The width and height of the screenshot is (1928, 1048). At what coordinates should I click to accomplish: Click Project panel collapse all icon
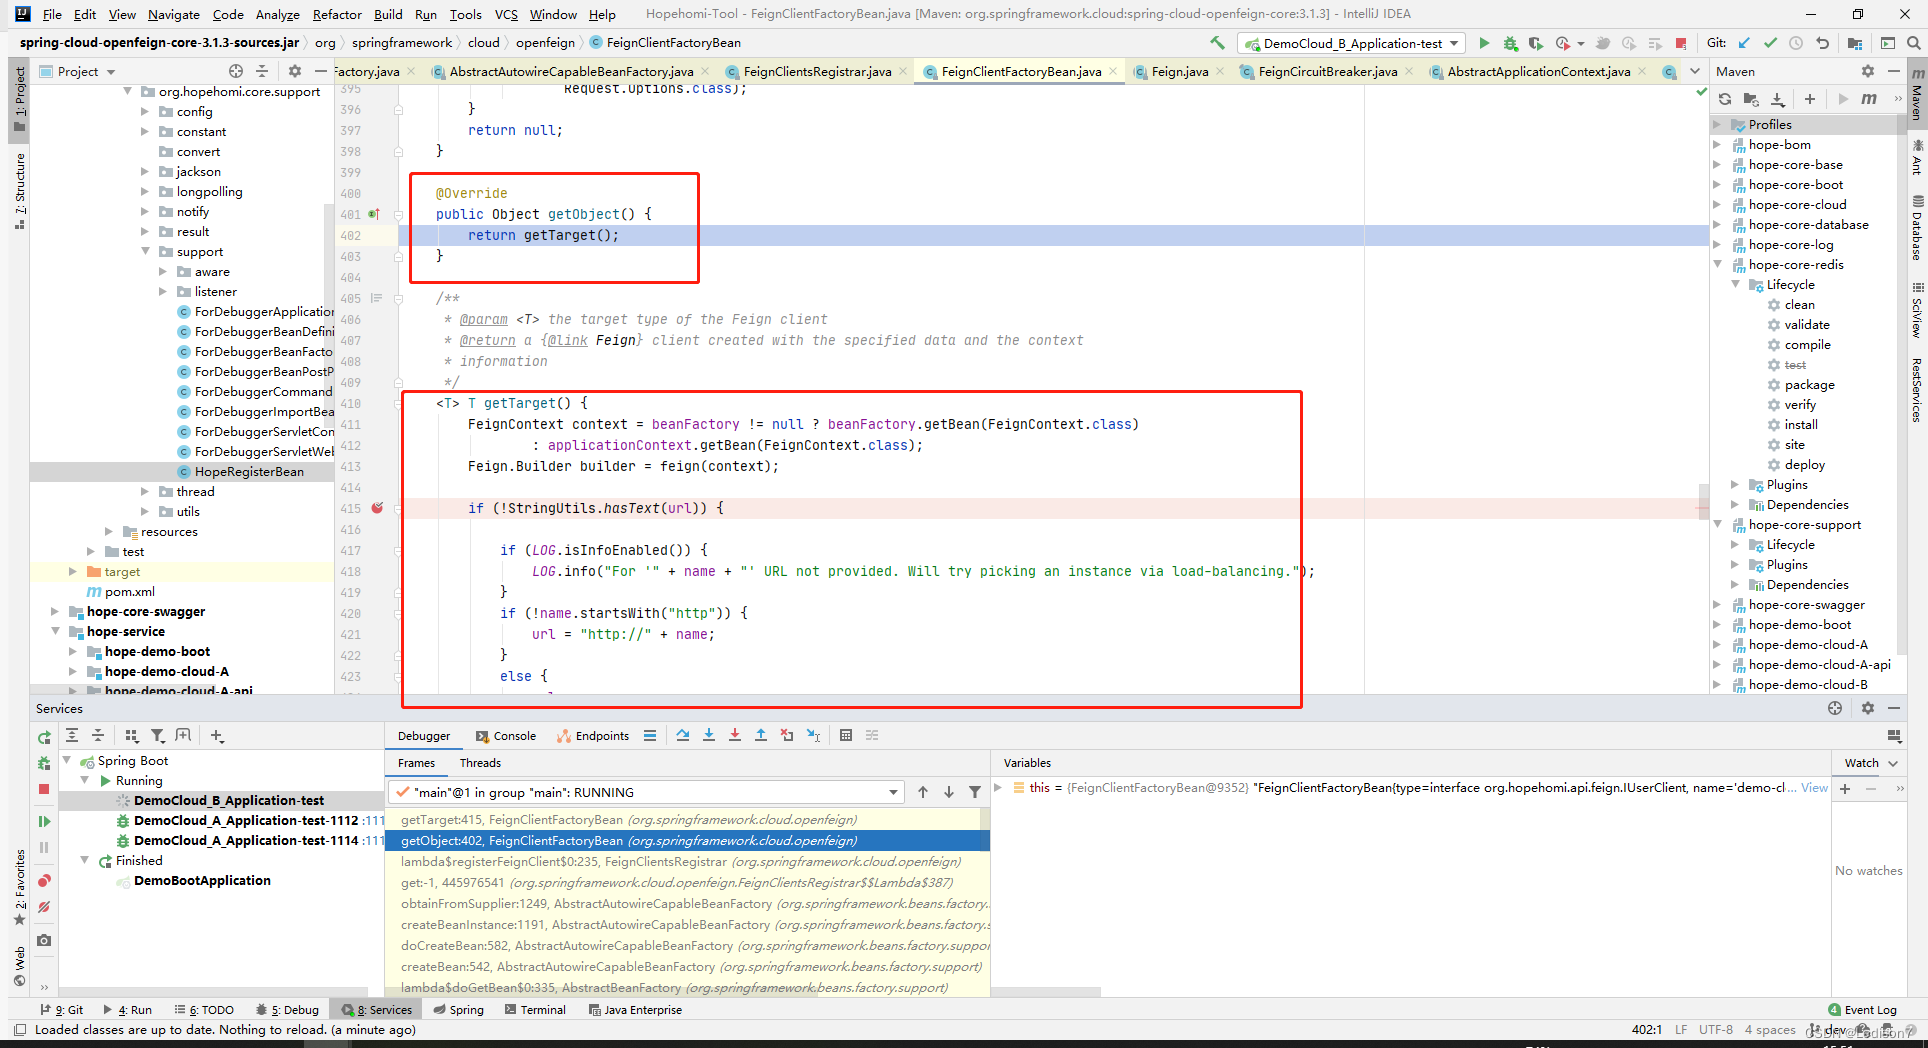262,71
